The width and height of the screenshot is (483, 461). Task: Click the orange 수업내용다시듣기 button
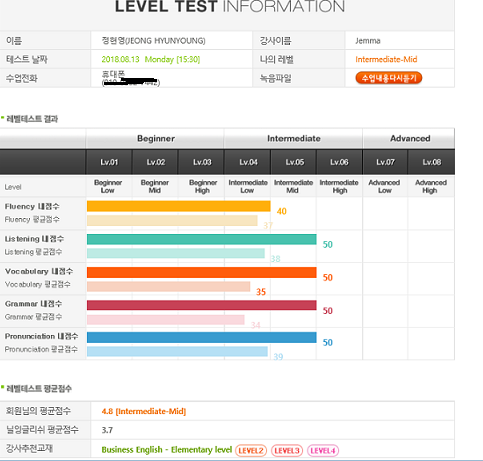(x=389, y=78)
